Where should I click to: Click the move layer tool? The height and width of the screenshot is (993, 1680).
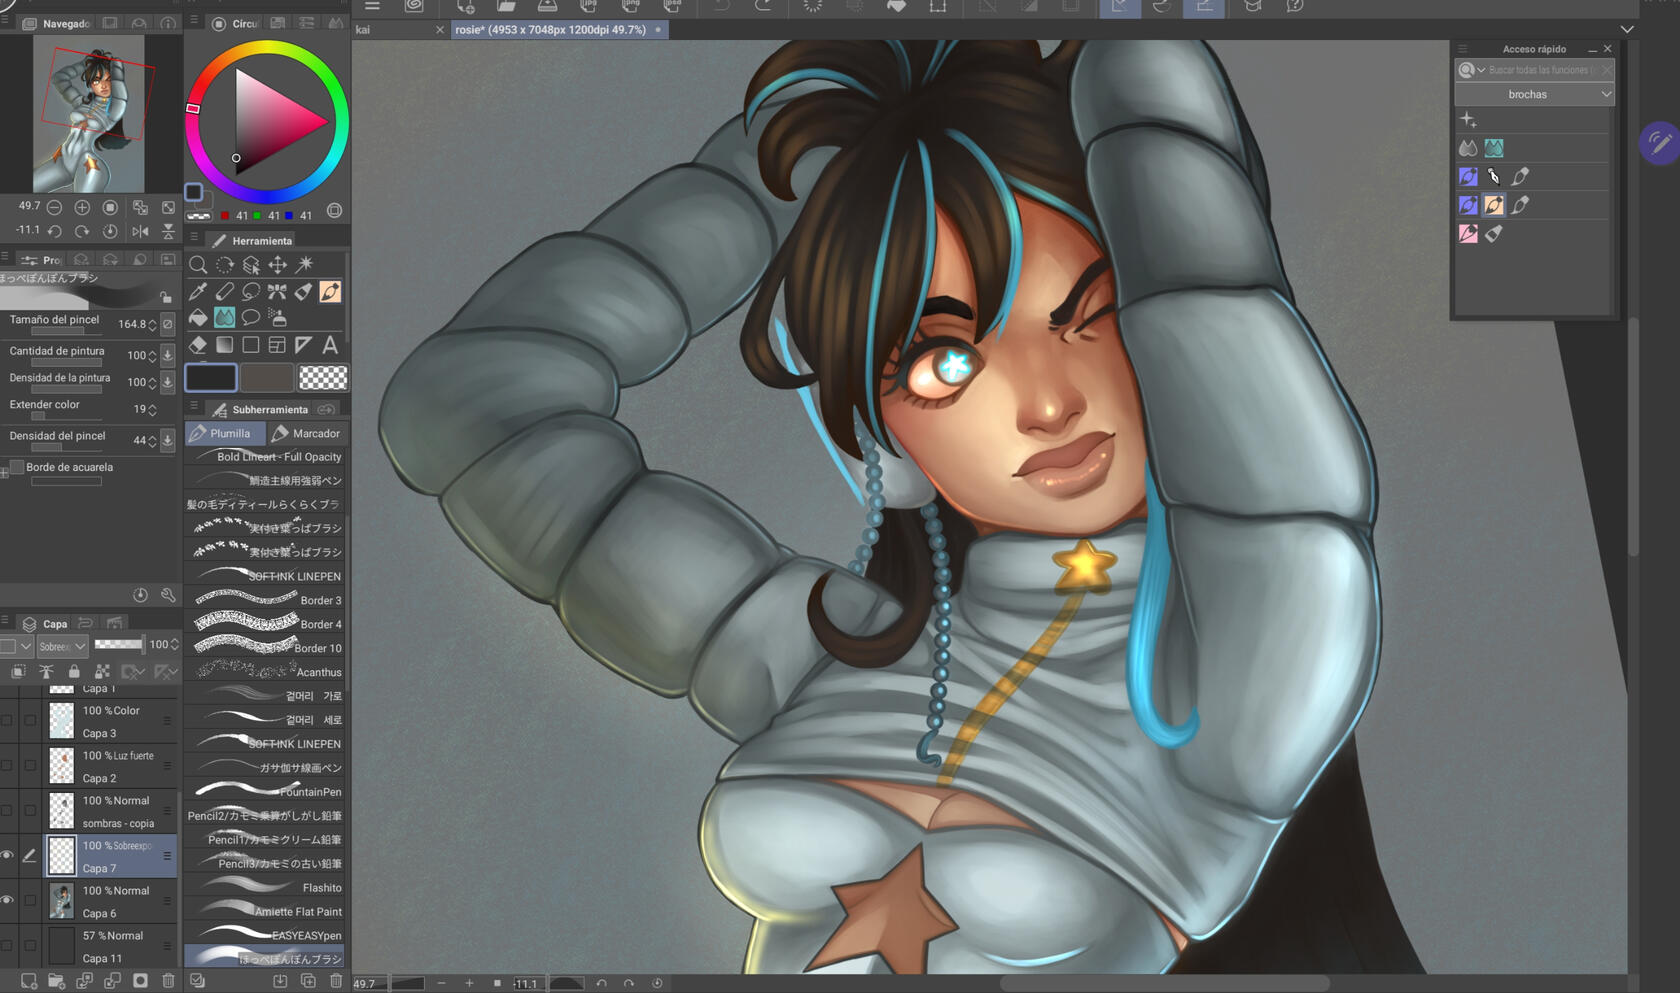[277, 265]
